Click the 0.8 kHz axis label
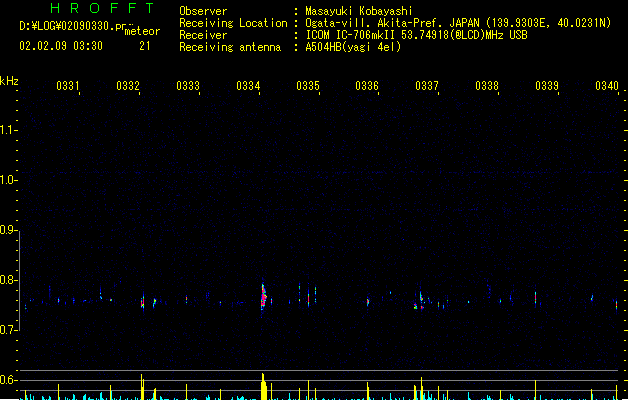629x400 pixels. tap(7, 280)
